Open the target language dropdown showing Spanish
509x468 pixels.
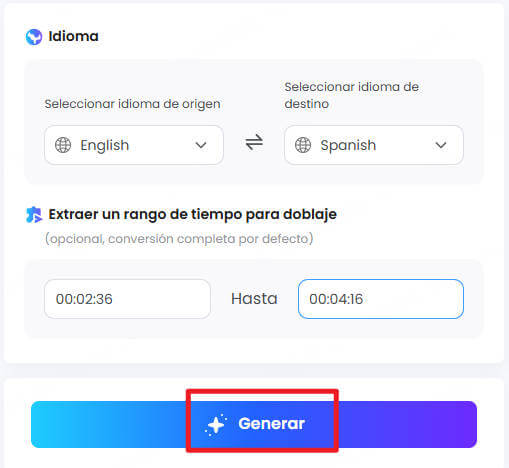pos(374,145)
